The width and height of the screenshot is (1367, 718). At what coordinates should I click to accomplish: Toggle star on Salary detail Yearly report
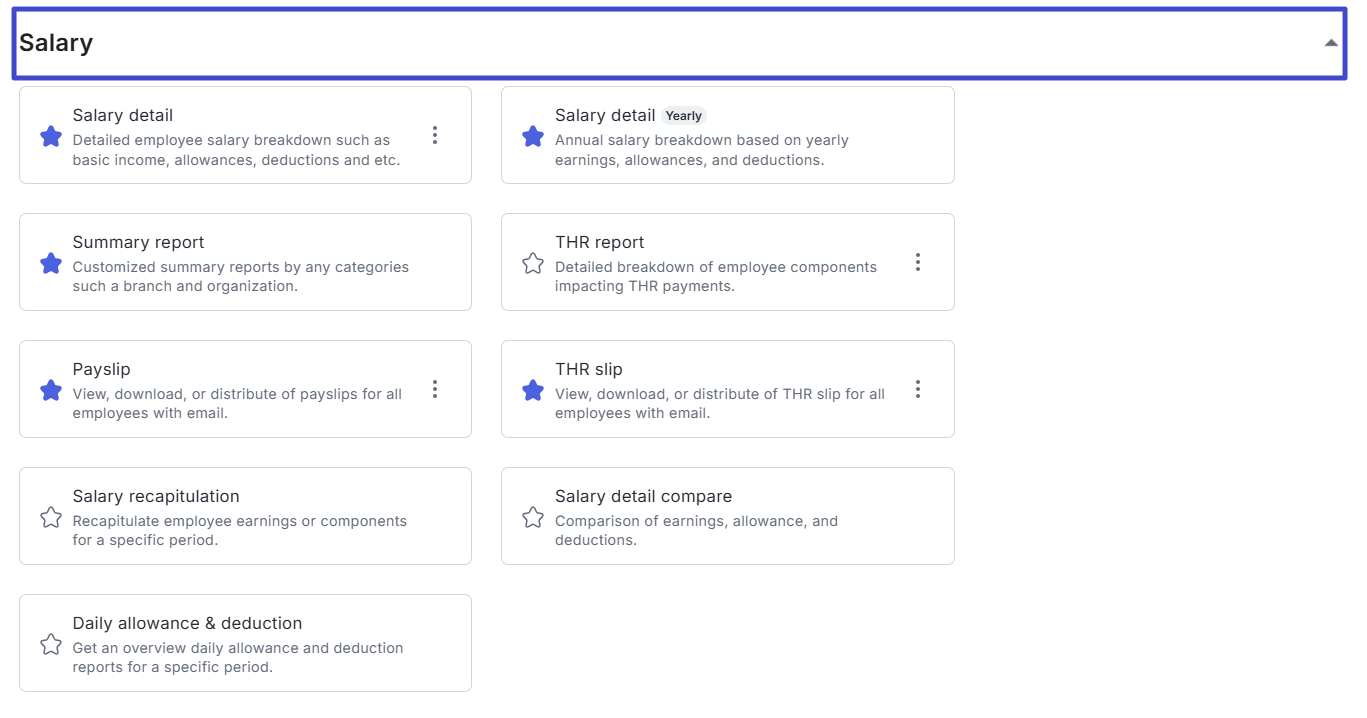coord(533,136)
